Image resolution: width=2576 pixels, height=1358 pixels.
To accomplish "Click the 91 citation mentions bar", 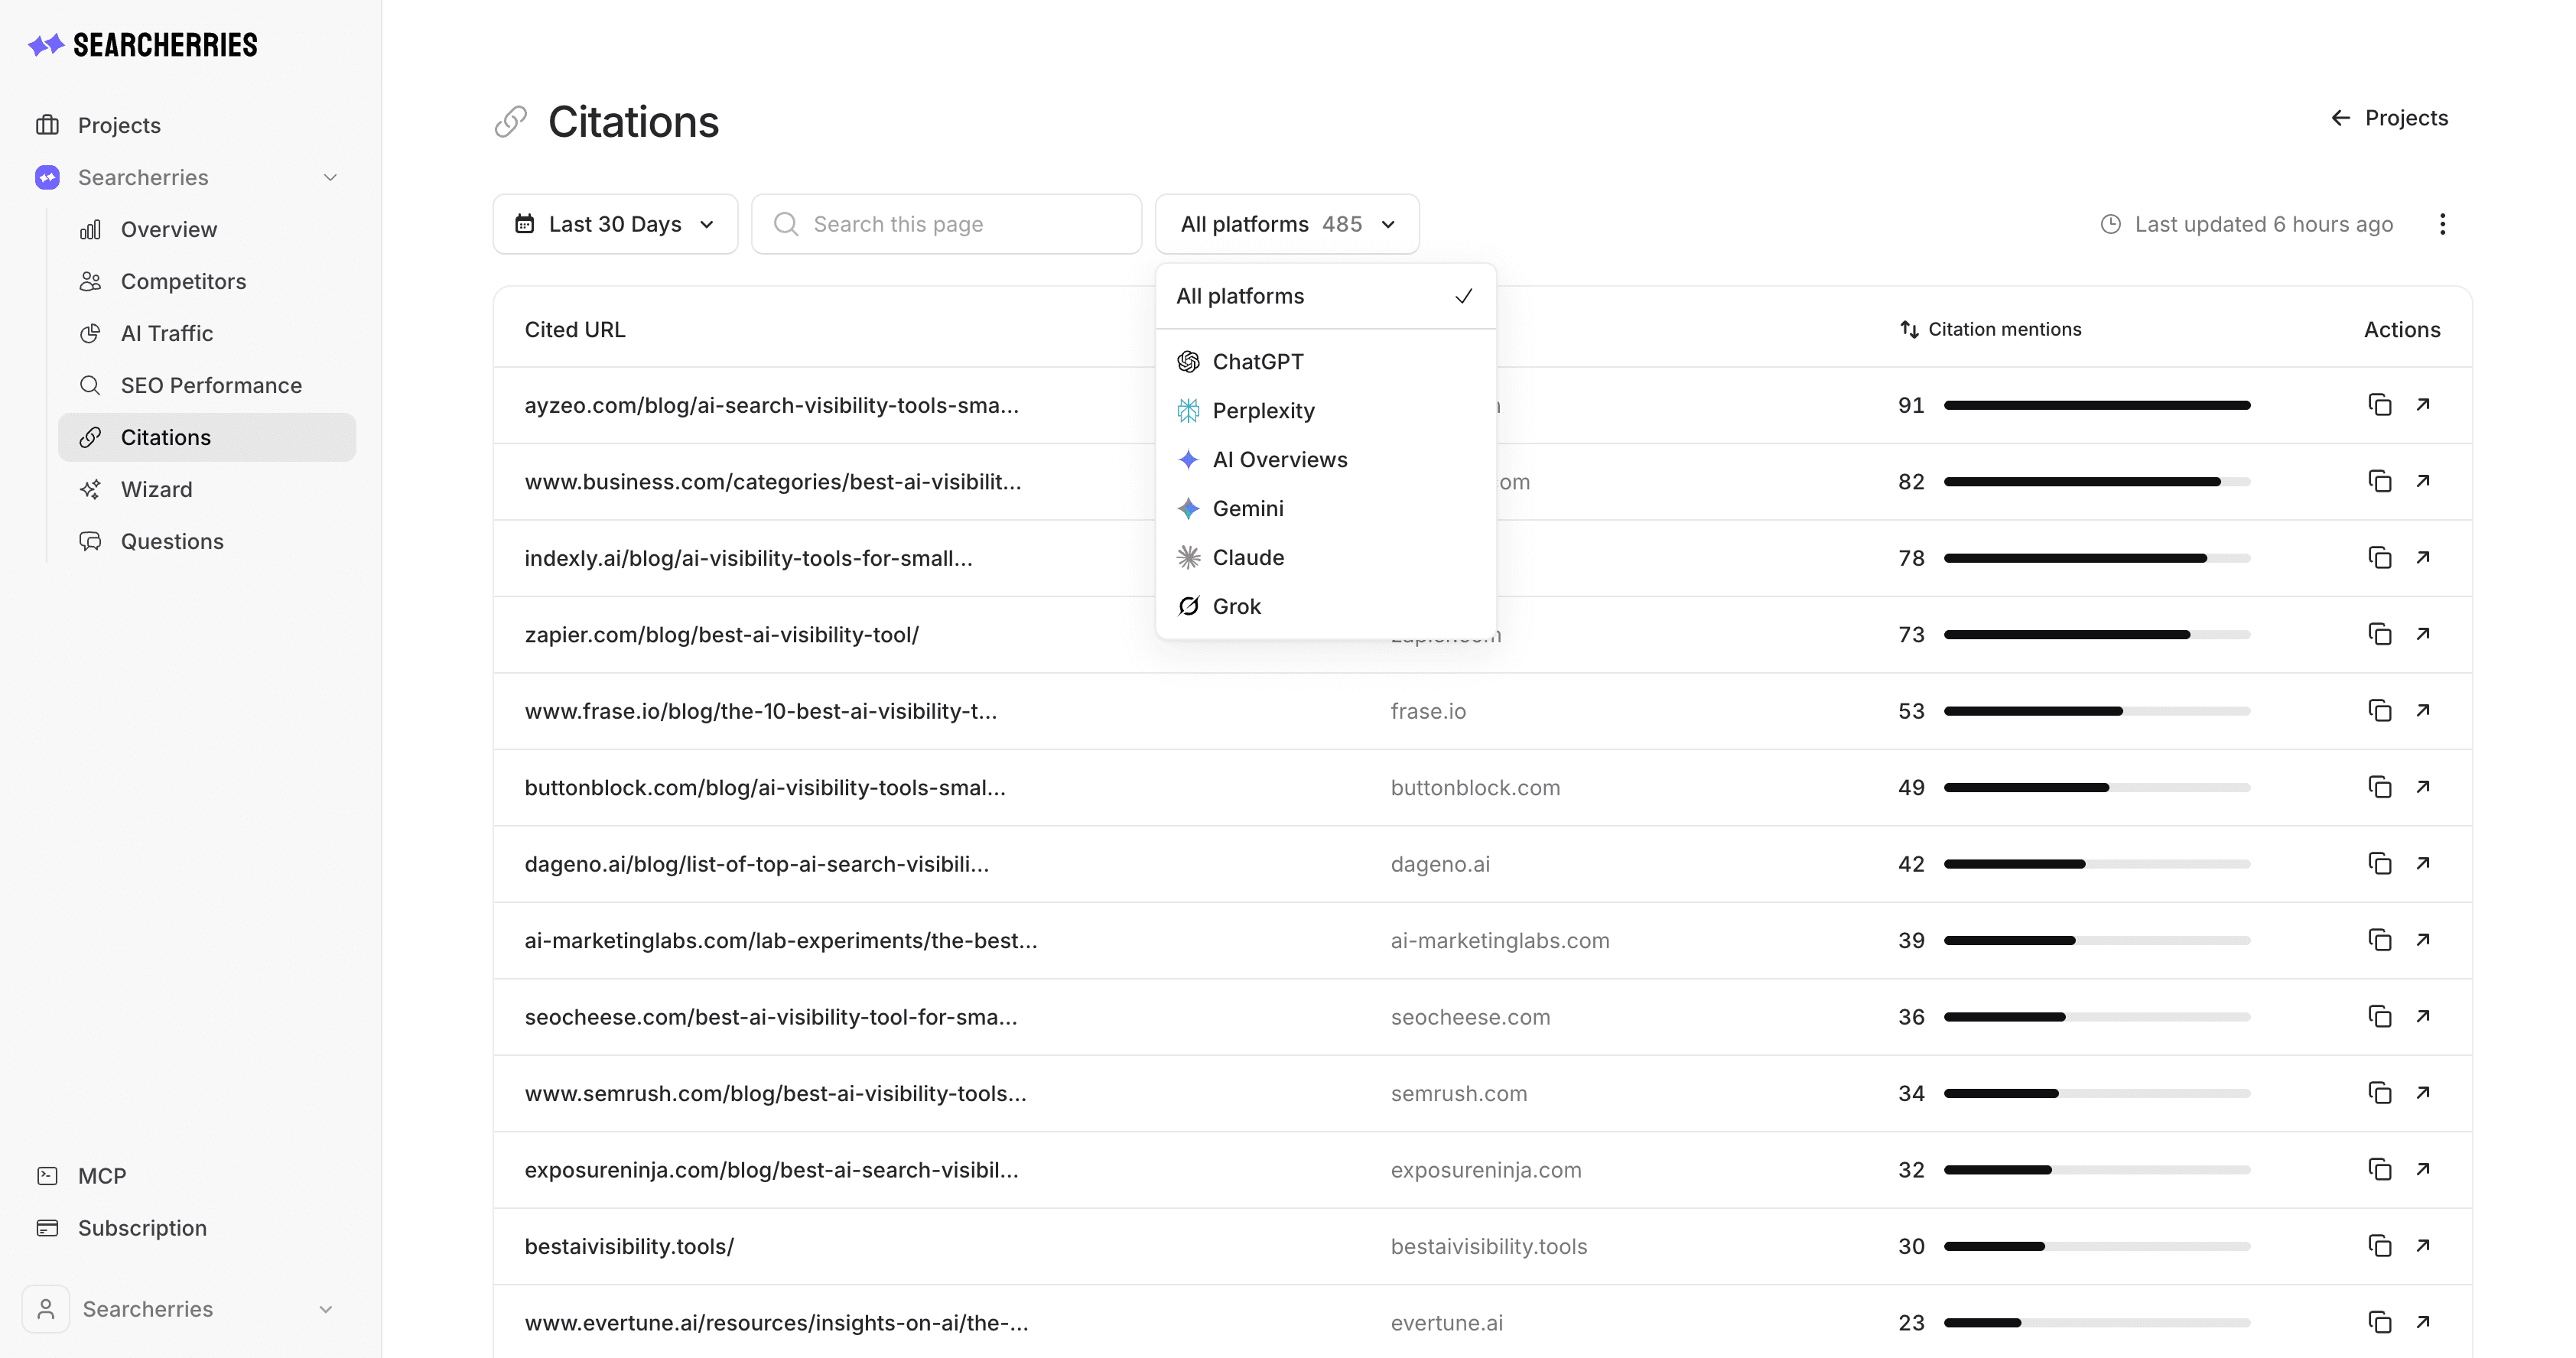I will (2097, 405).
